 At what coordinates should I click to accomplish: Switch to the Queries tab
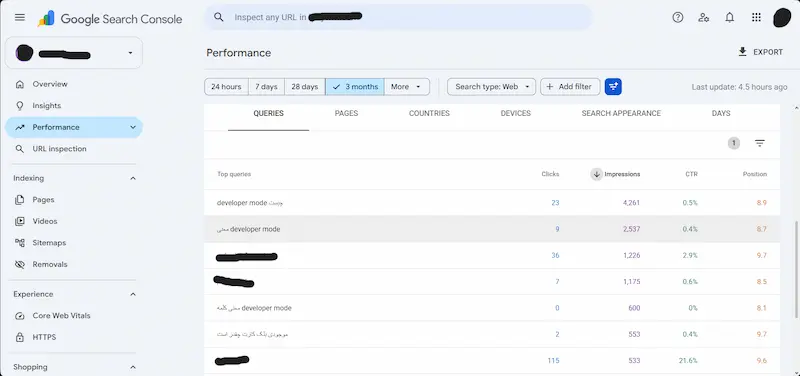(x=268, y=114)
